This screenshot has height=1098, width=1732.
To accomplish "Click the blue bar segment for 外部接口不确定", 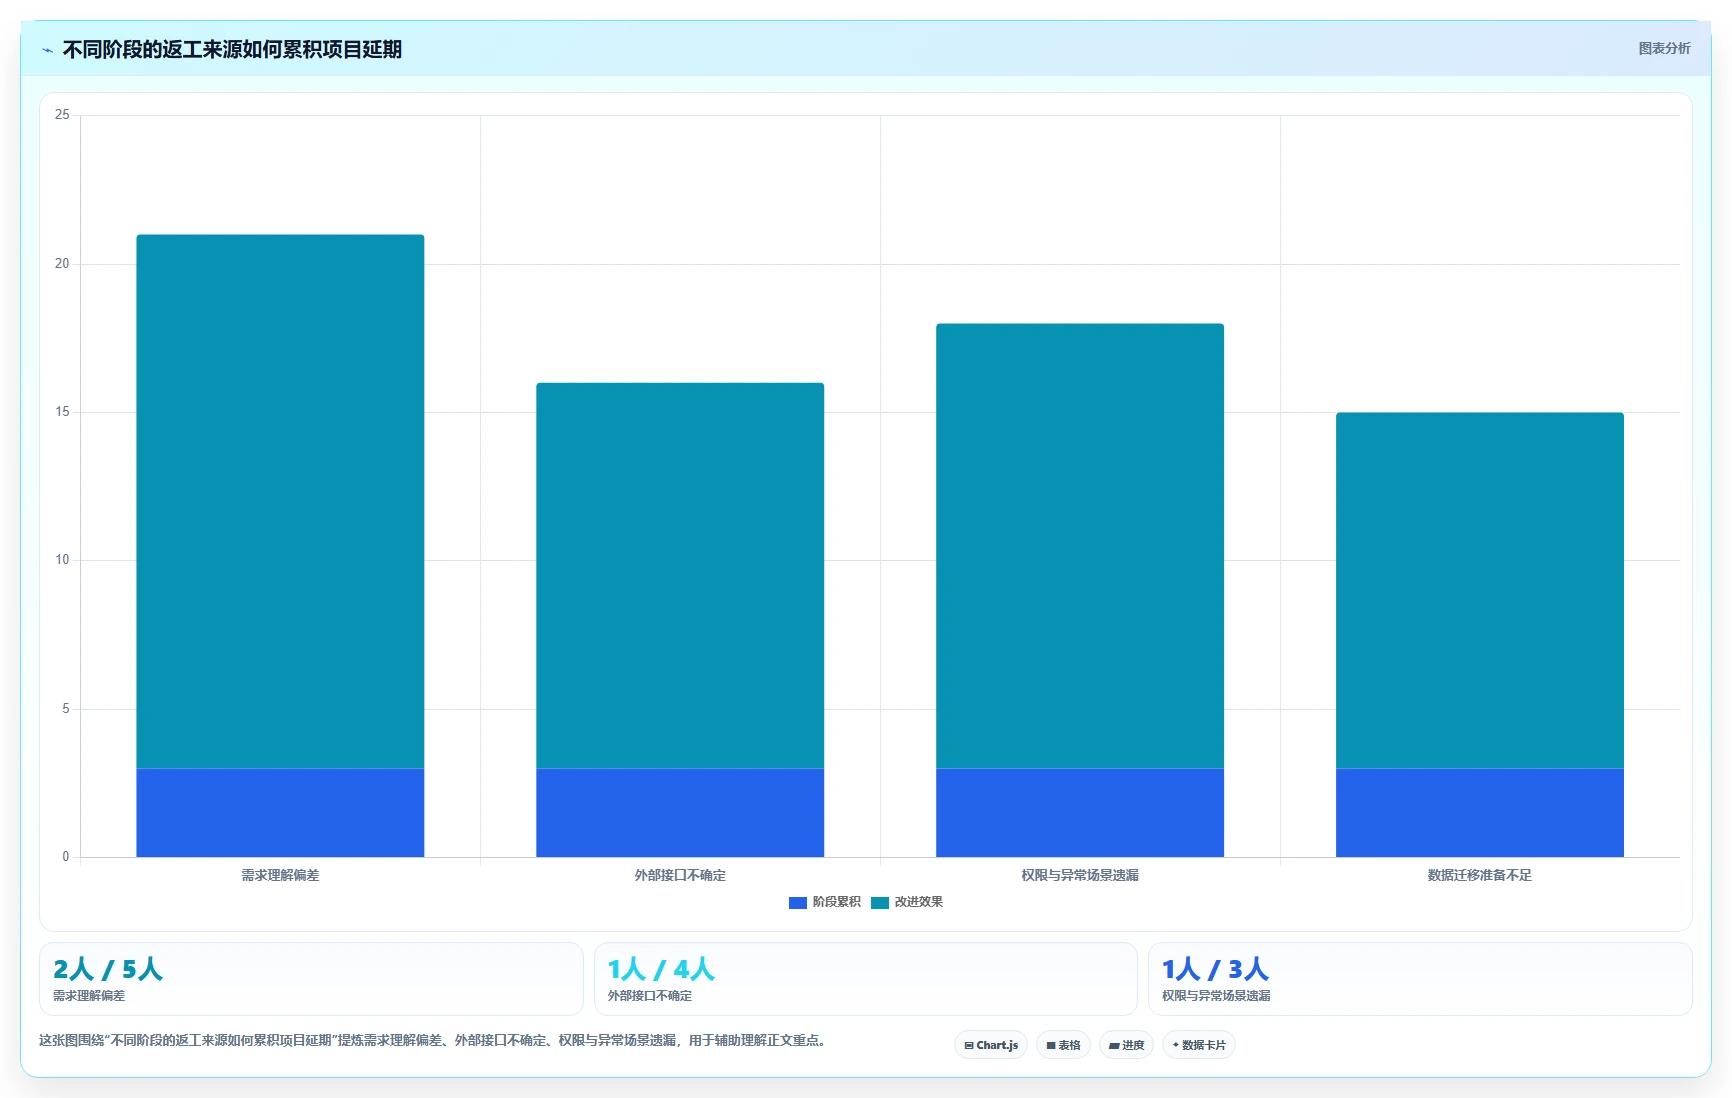I will 680,812.
